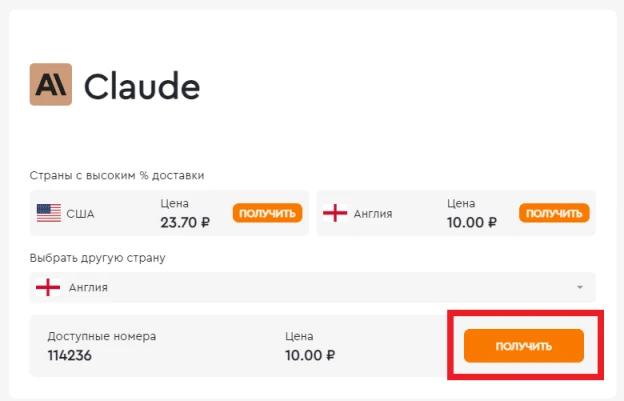Get a number for Англия in the top card

pos(554,213)
